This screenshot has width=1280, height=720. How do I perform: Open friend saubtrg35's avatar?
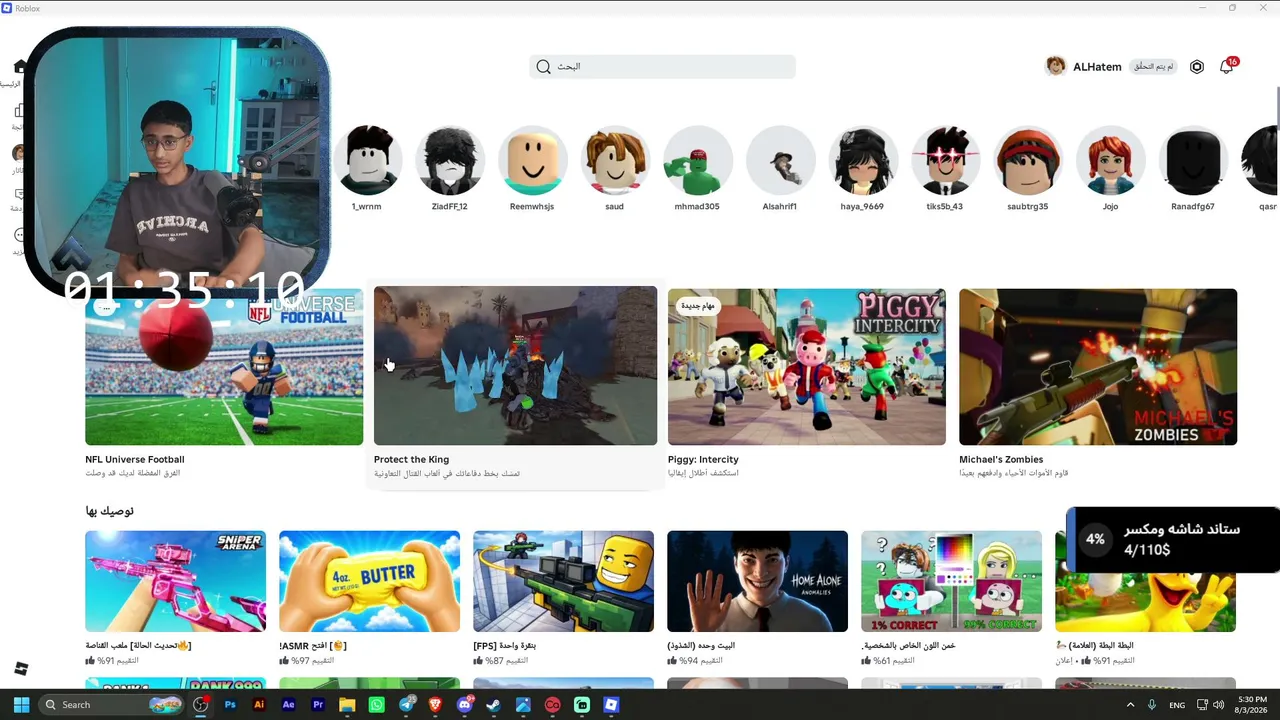pyautogui.click(x=1028, y=160)
